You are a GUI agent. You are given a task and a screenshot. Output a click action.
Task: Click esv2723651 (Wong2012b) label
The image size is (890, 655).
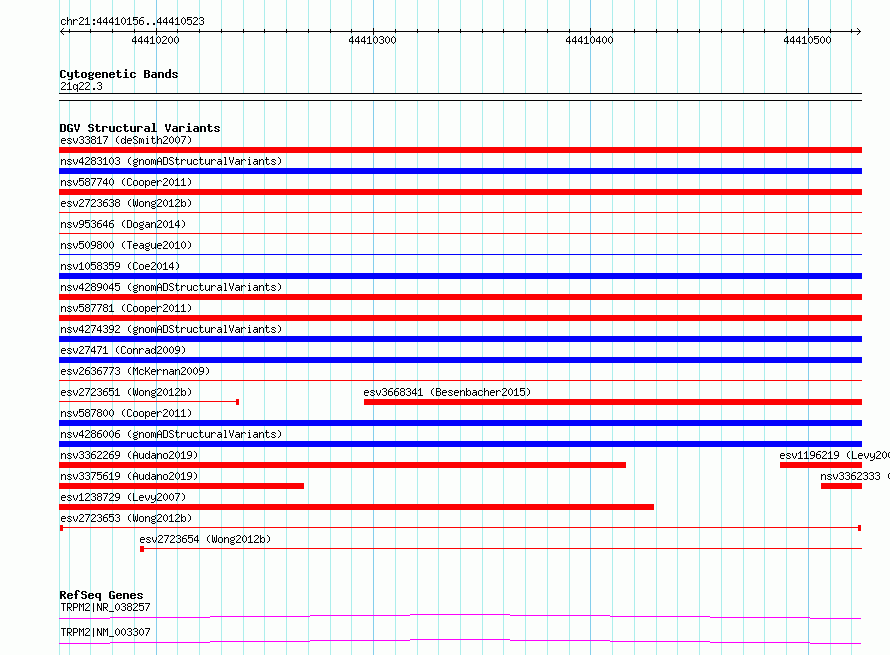126,392
